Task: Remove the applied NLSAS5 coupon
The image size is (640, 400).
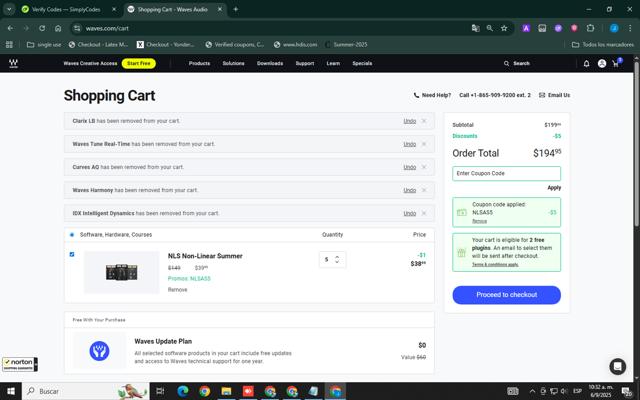Action: (479, 221)
